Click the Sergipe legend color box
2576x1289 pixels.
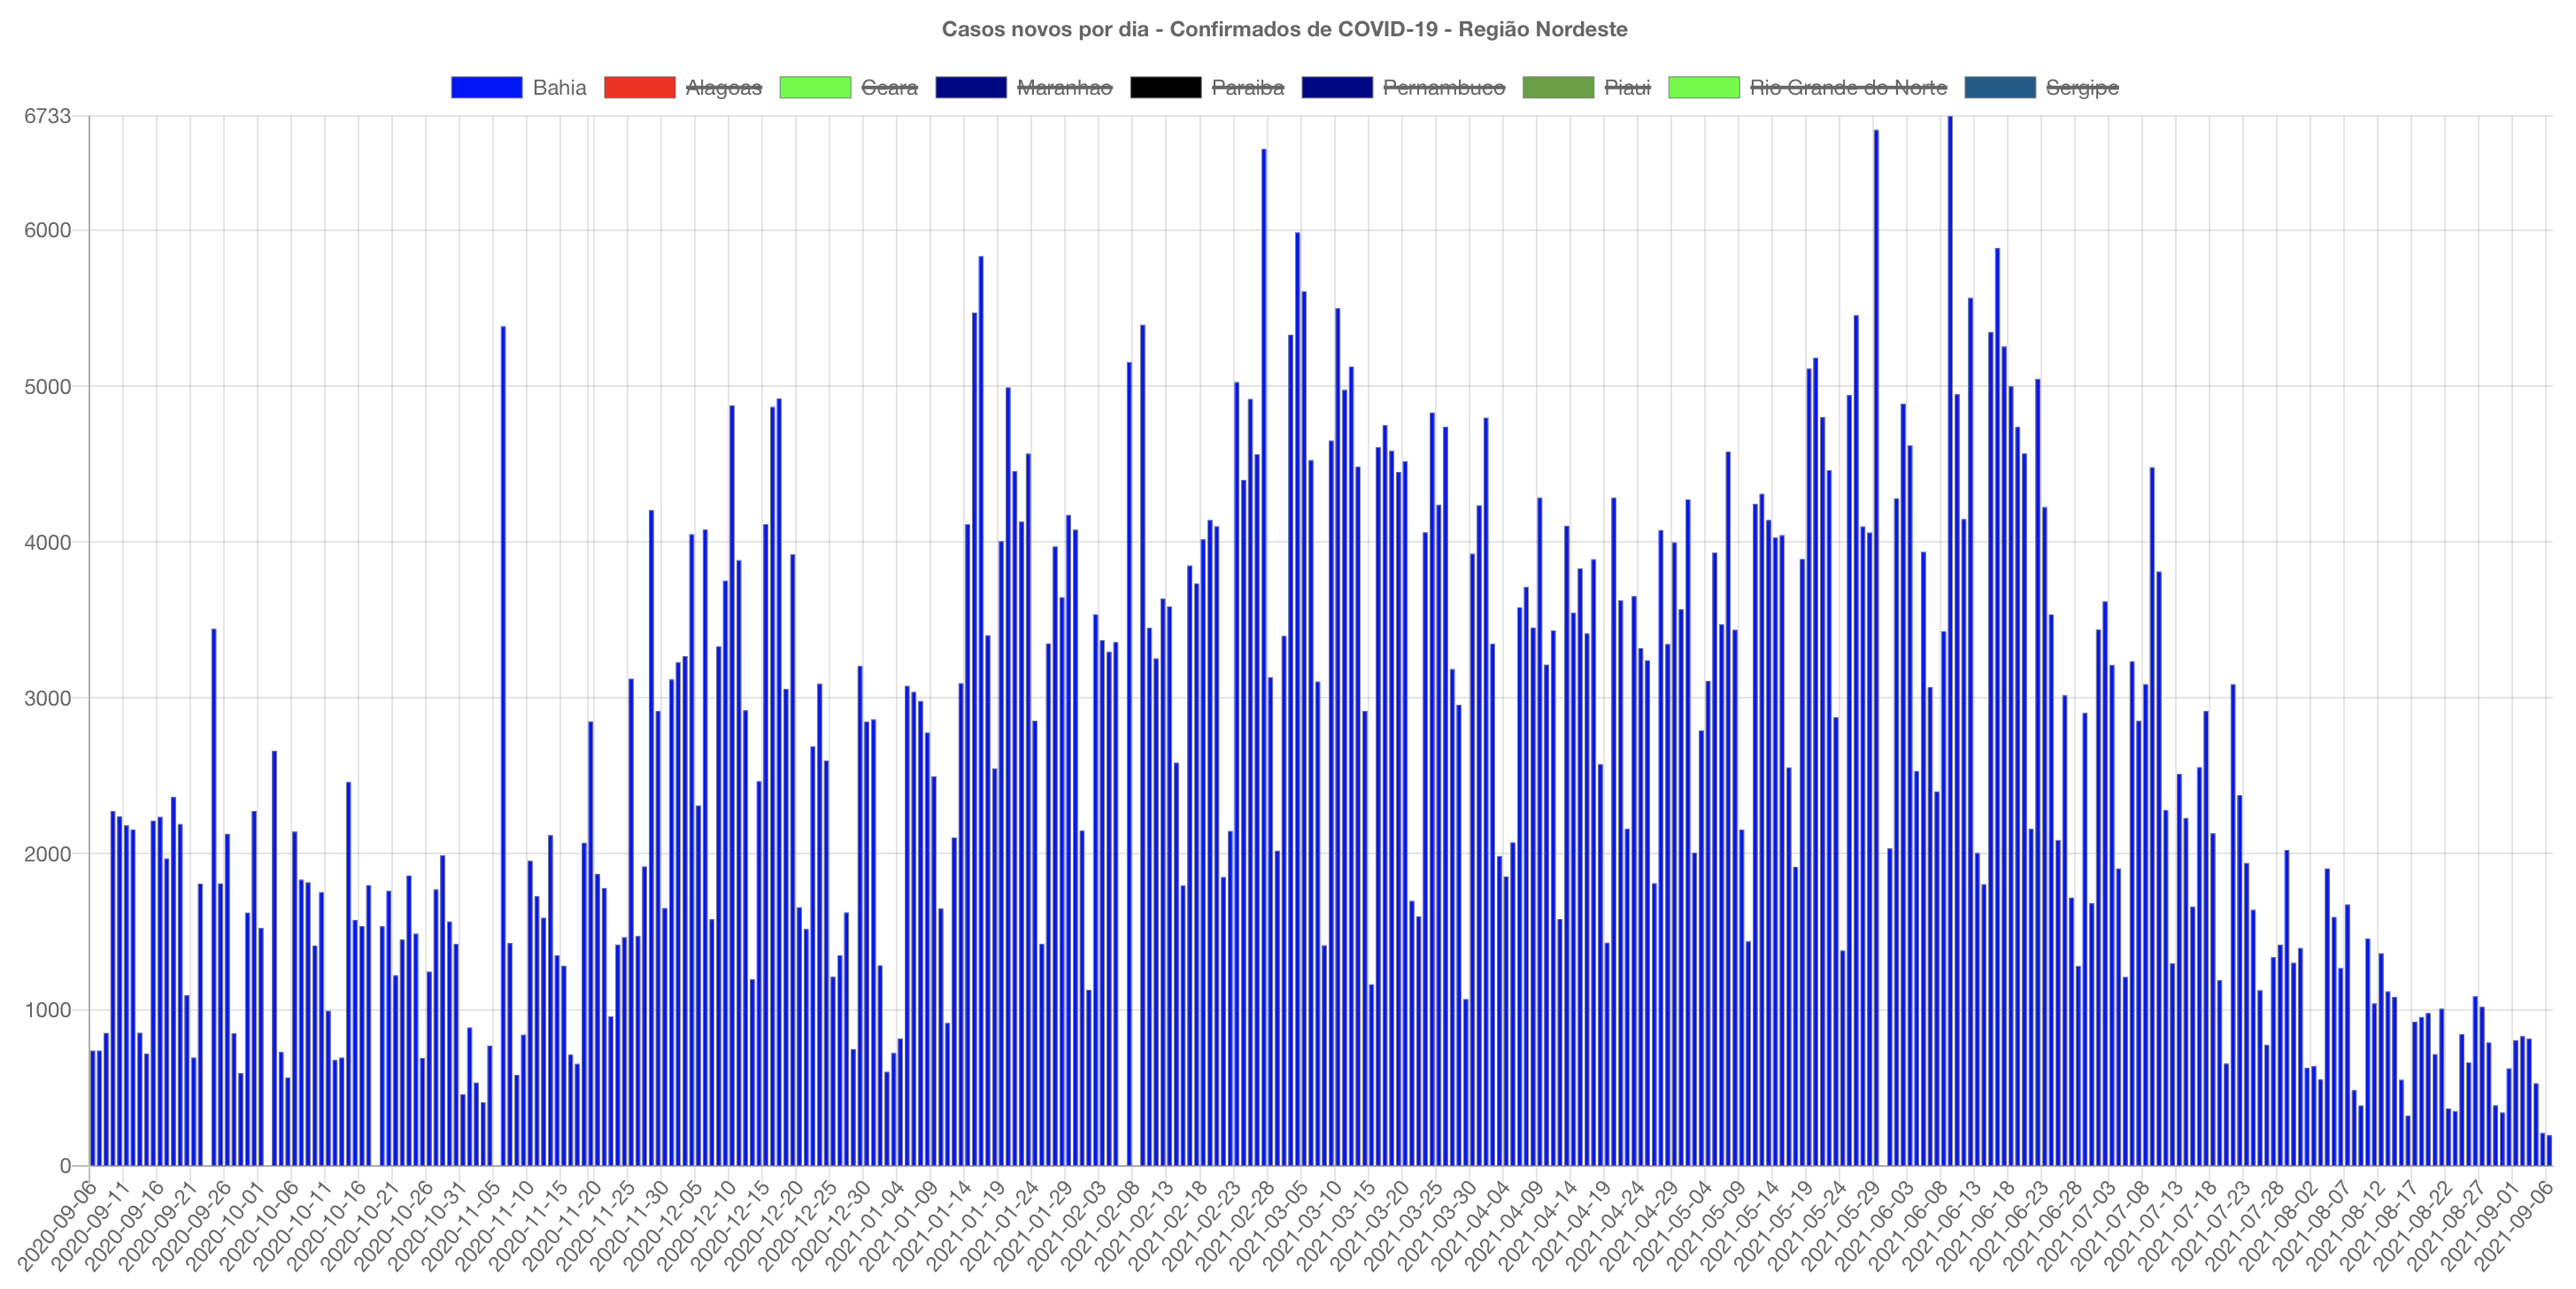[x=1999, y=87]
